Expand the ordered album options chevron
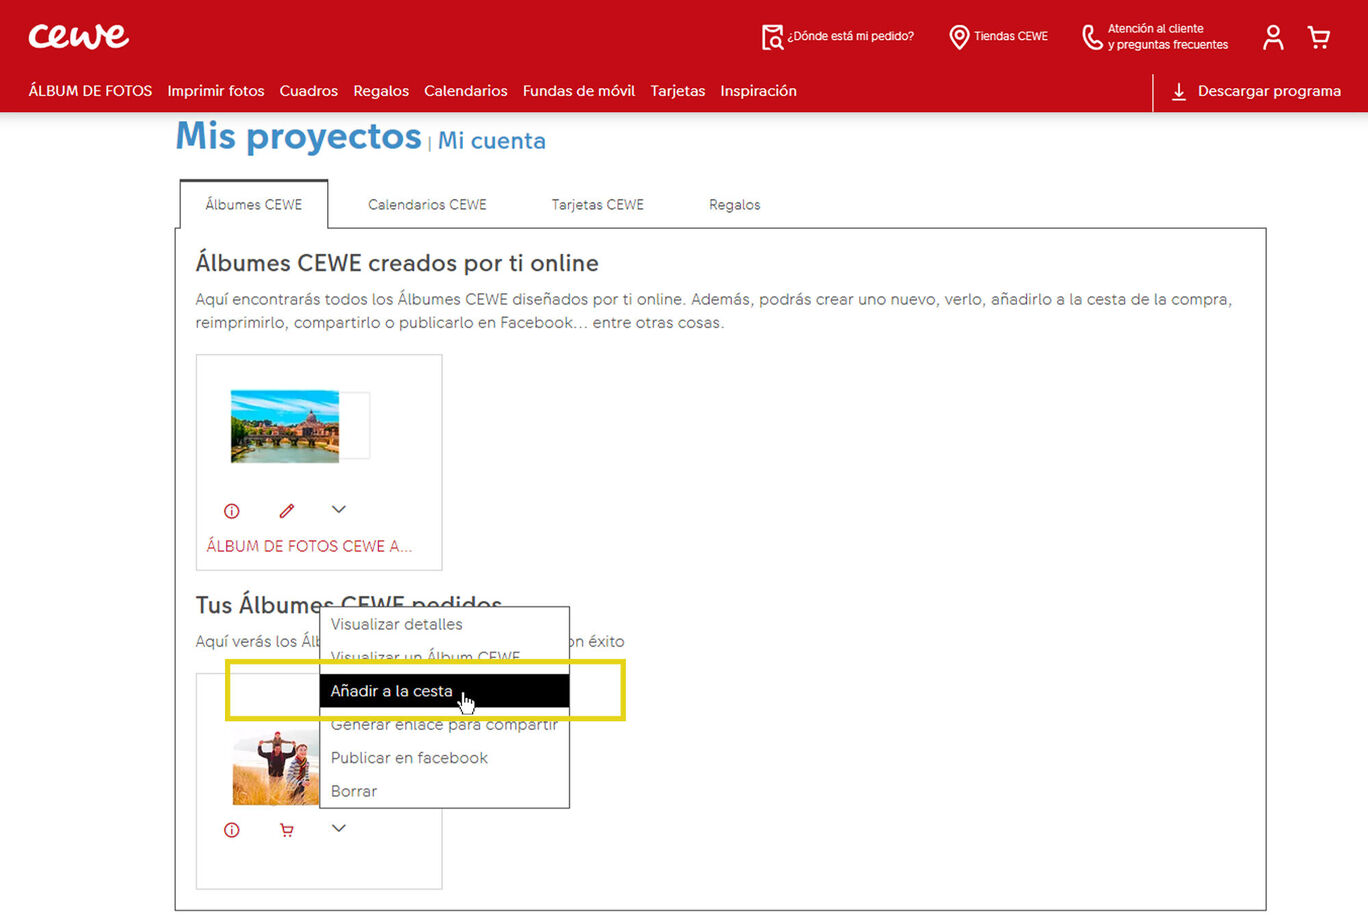The width and height of the screenshot is (1368, 917). click(338, 828)
